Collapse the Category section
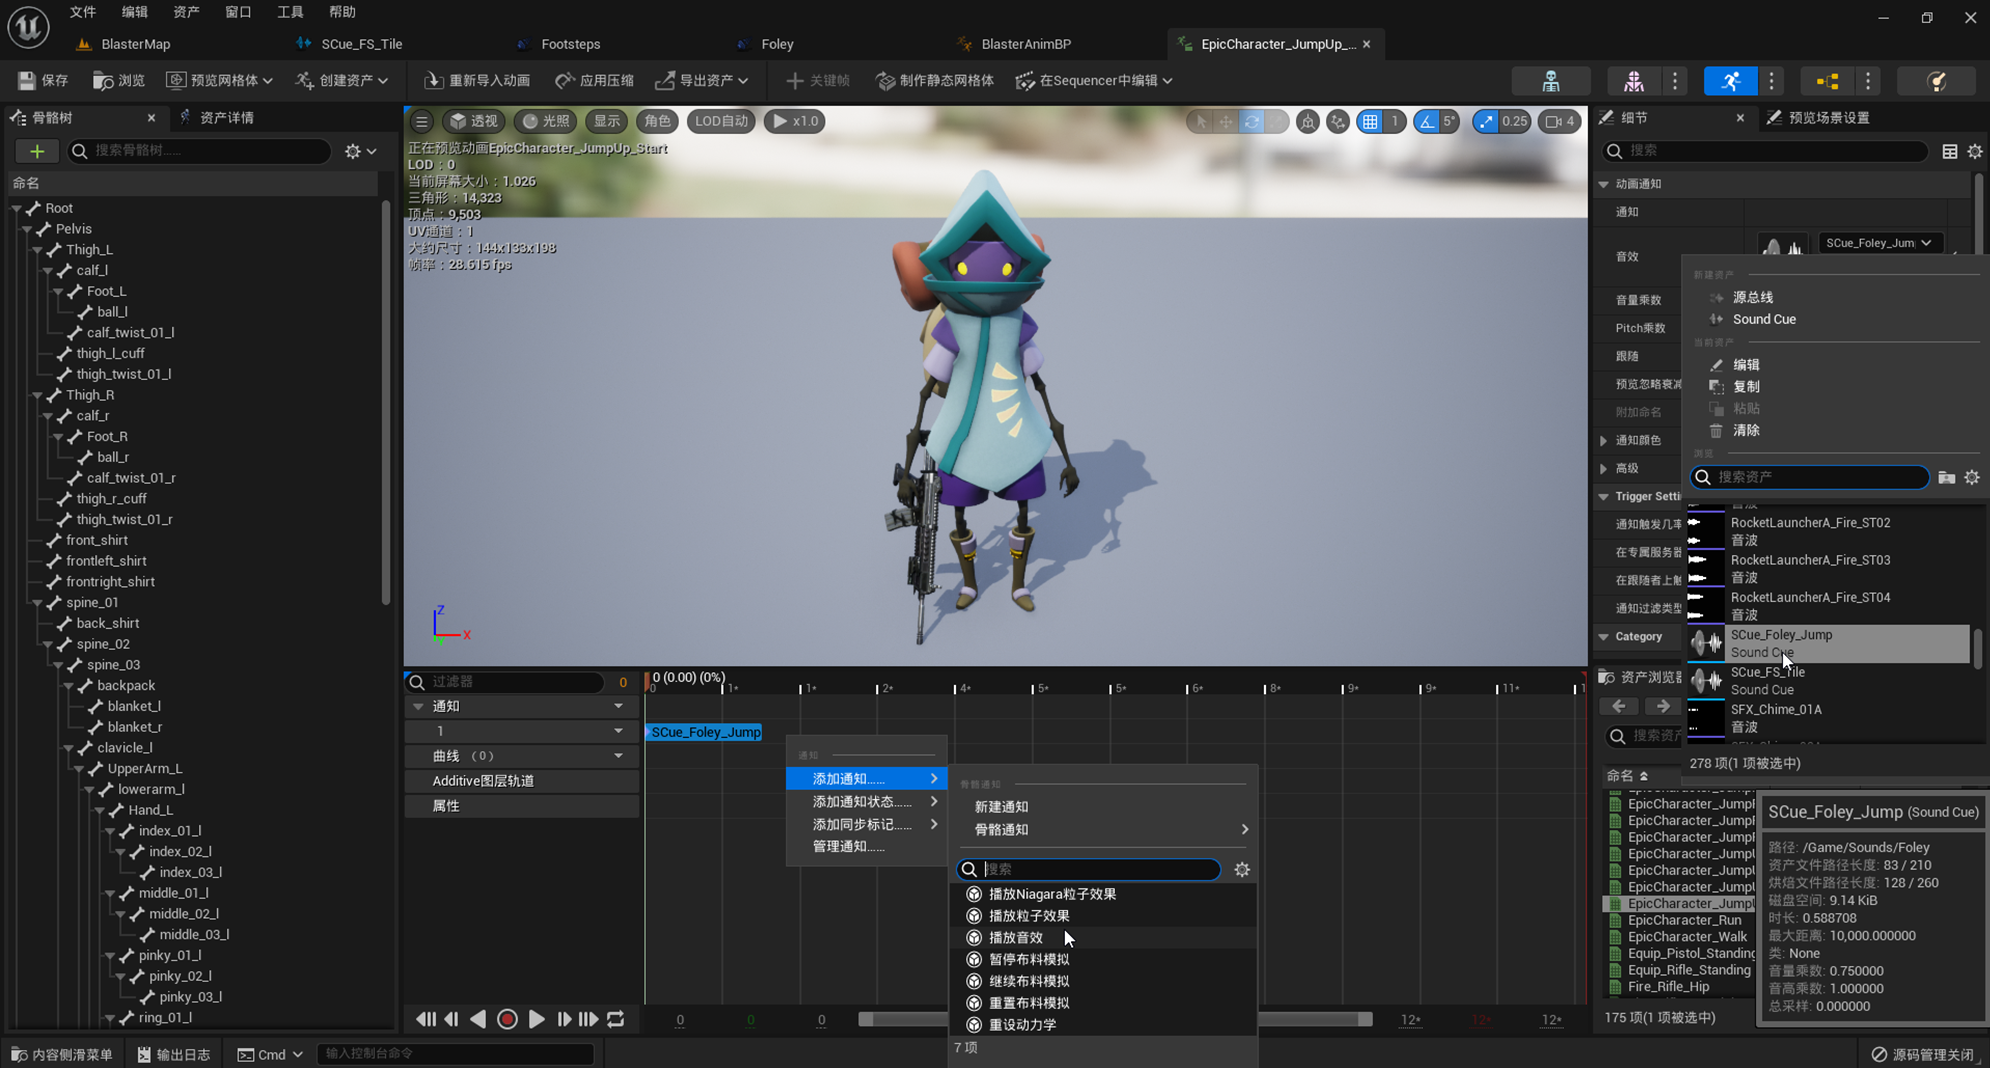Image resolution: width=1990 pixels, height=1068 pixels. [1603, 637]
